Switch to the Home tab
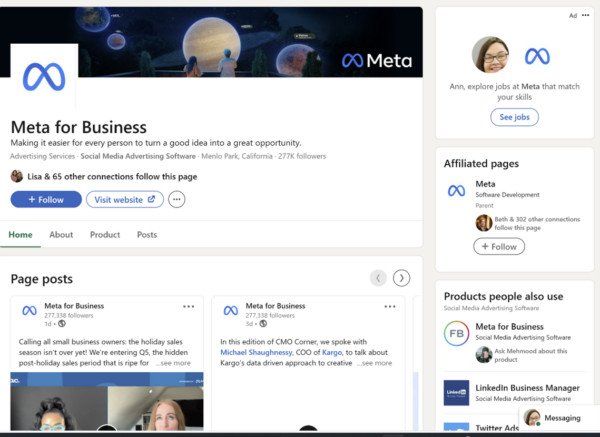 20,235
